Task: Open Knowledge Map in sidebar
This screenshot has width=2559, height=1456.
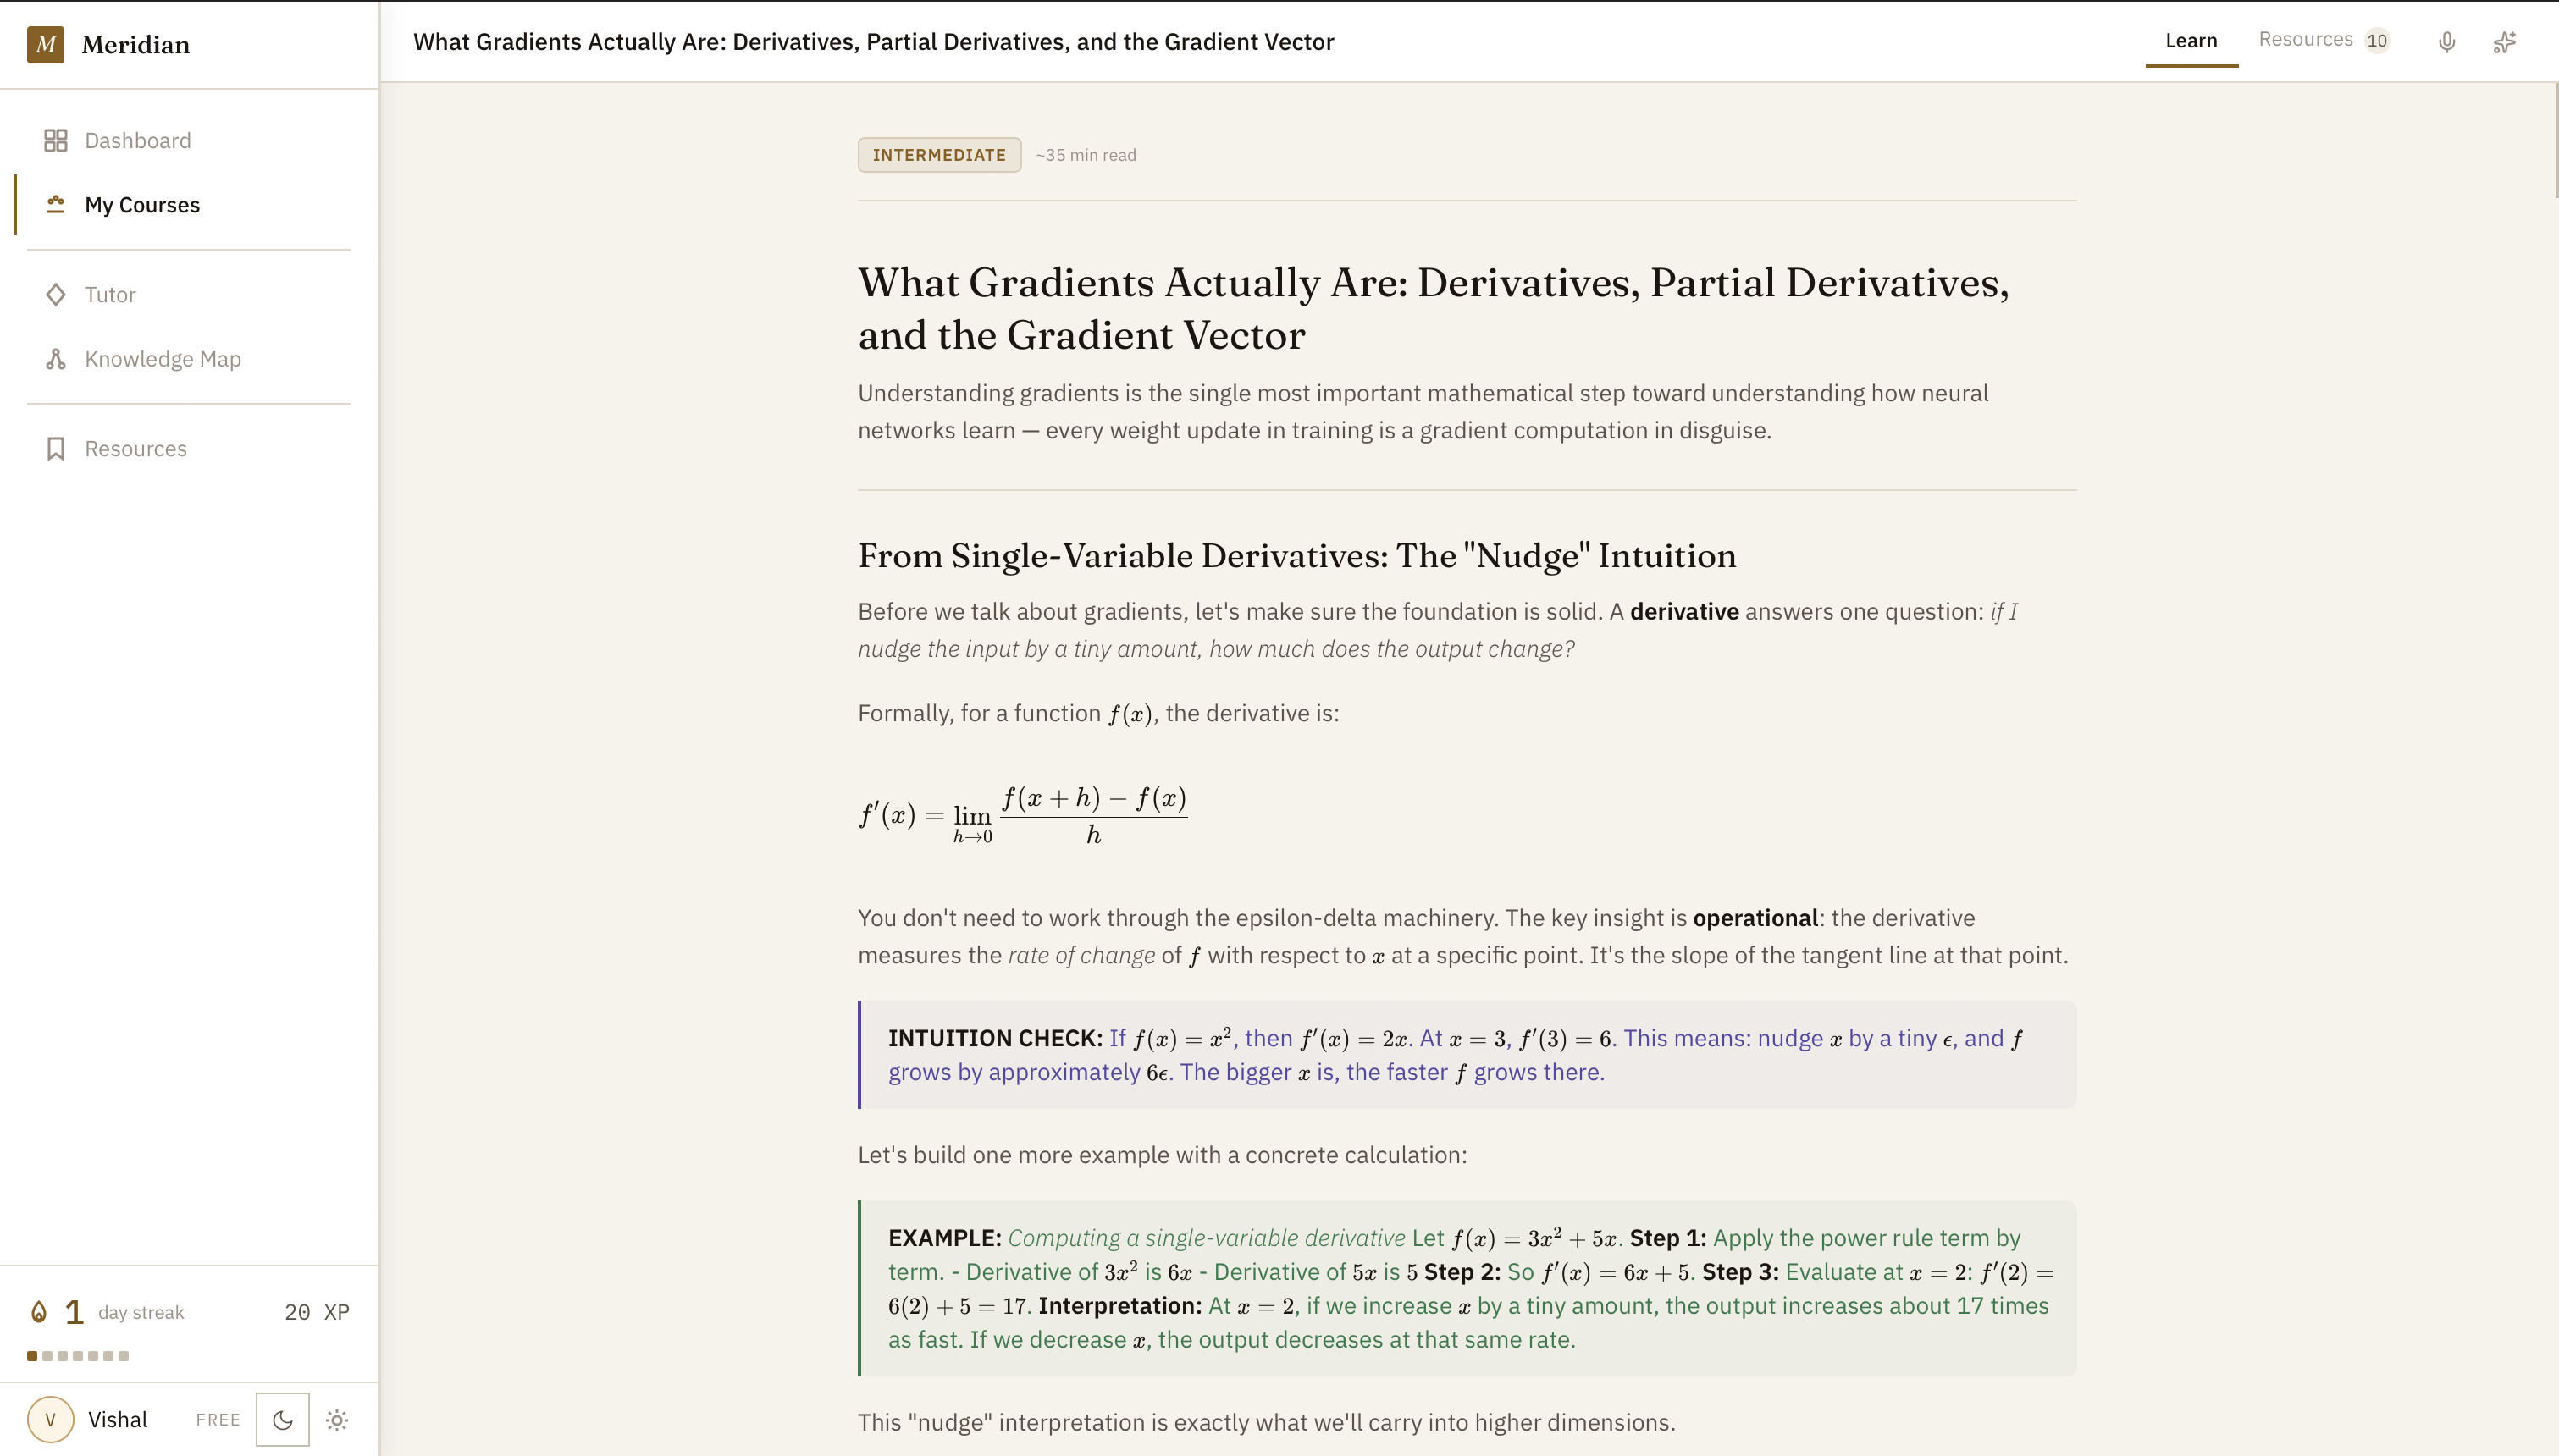Action: [x=188, y=359]
